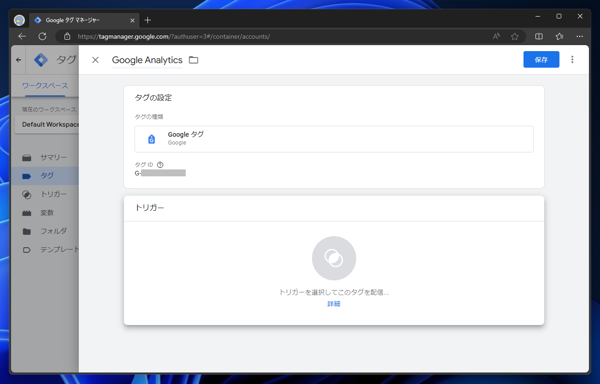The height and width of the screenshot is (384, 600).
Task: Close the Google Analytics tag editor panel
Action: point(95,60)
